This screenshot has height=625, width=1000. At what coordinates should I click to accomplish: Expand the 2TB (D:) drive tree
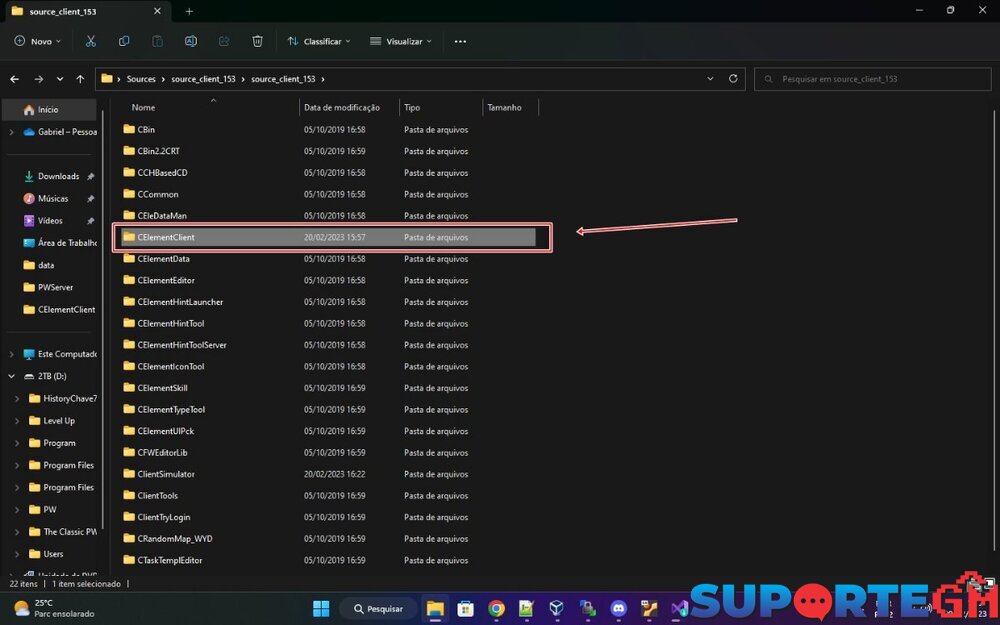pyautogui.click(x=12, y=376)
